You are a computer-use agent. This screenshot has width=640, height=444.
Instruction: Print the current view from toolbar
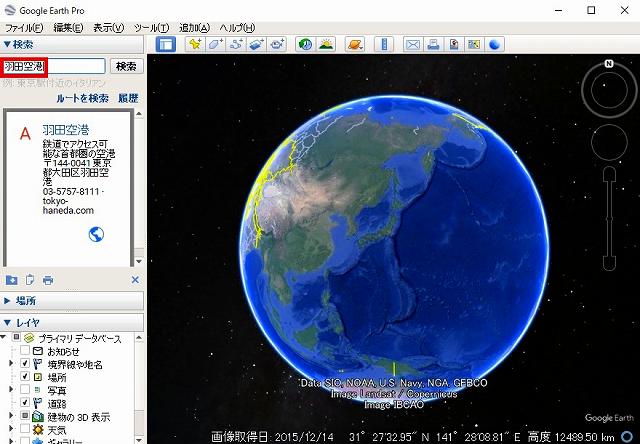pos(433,44)
